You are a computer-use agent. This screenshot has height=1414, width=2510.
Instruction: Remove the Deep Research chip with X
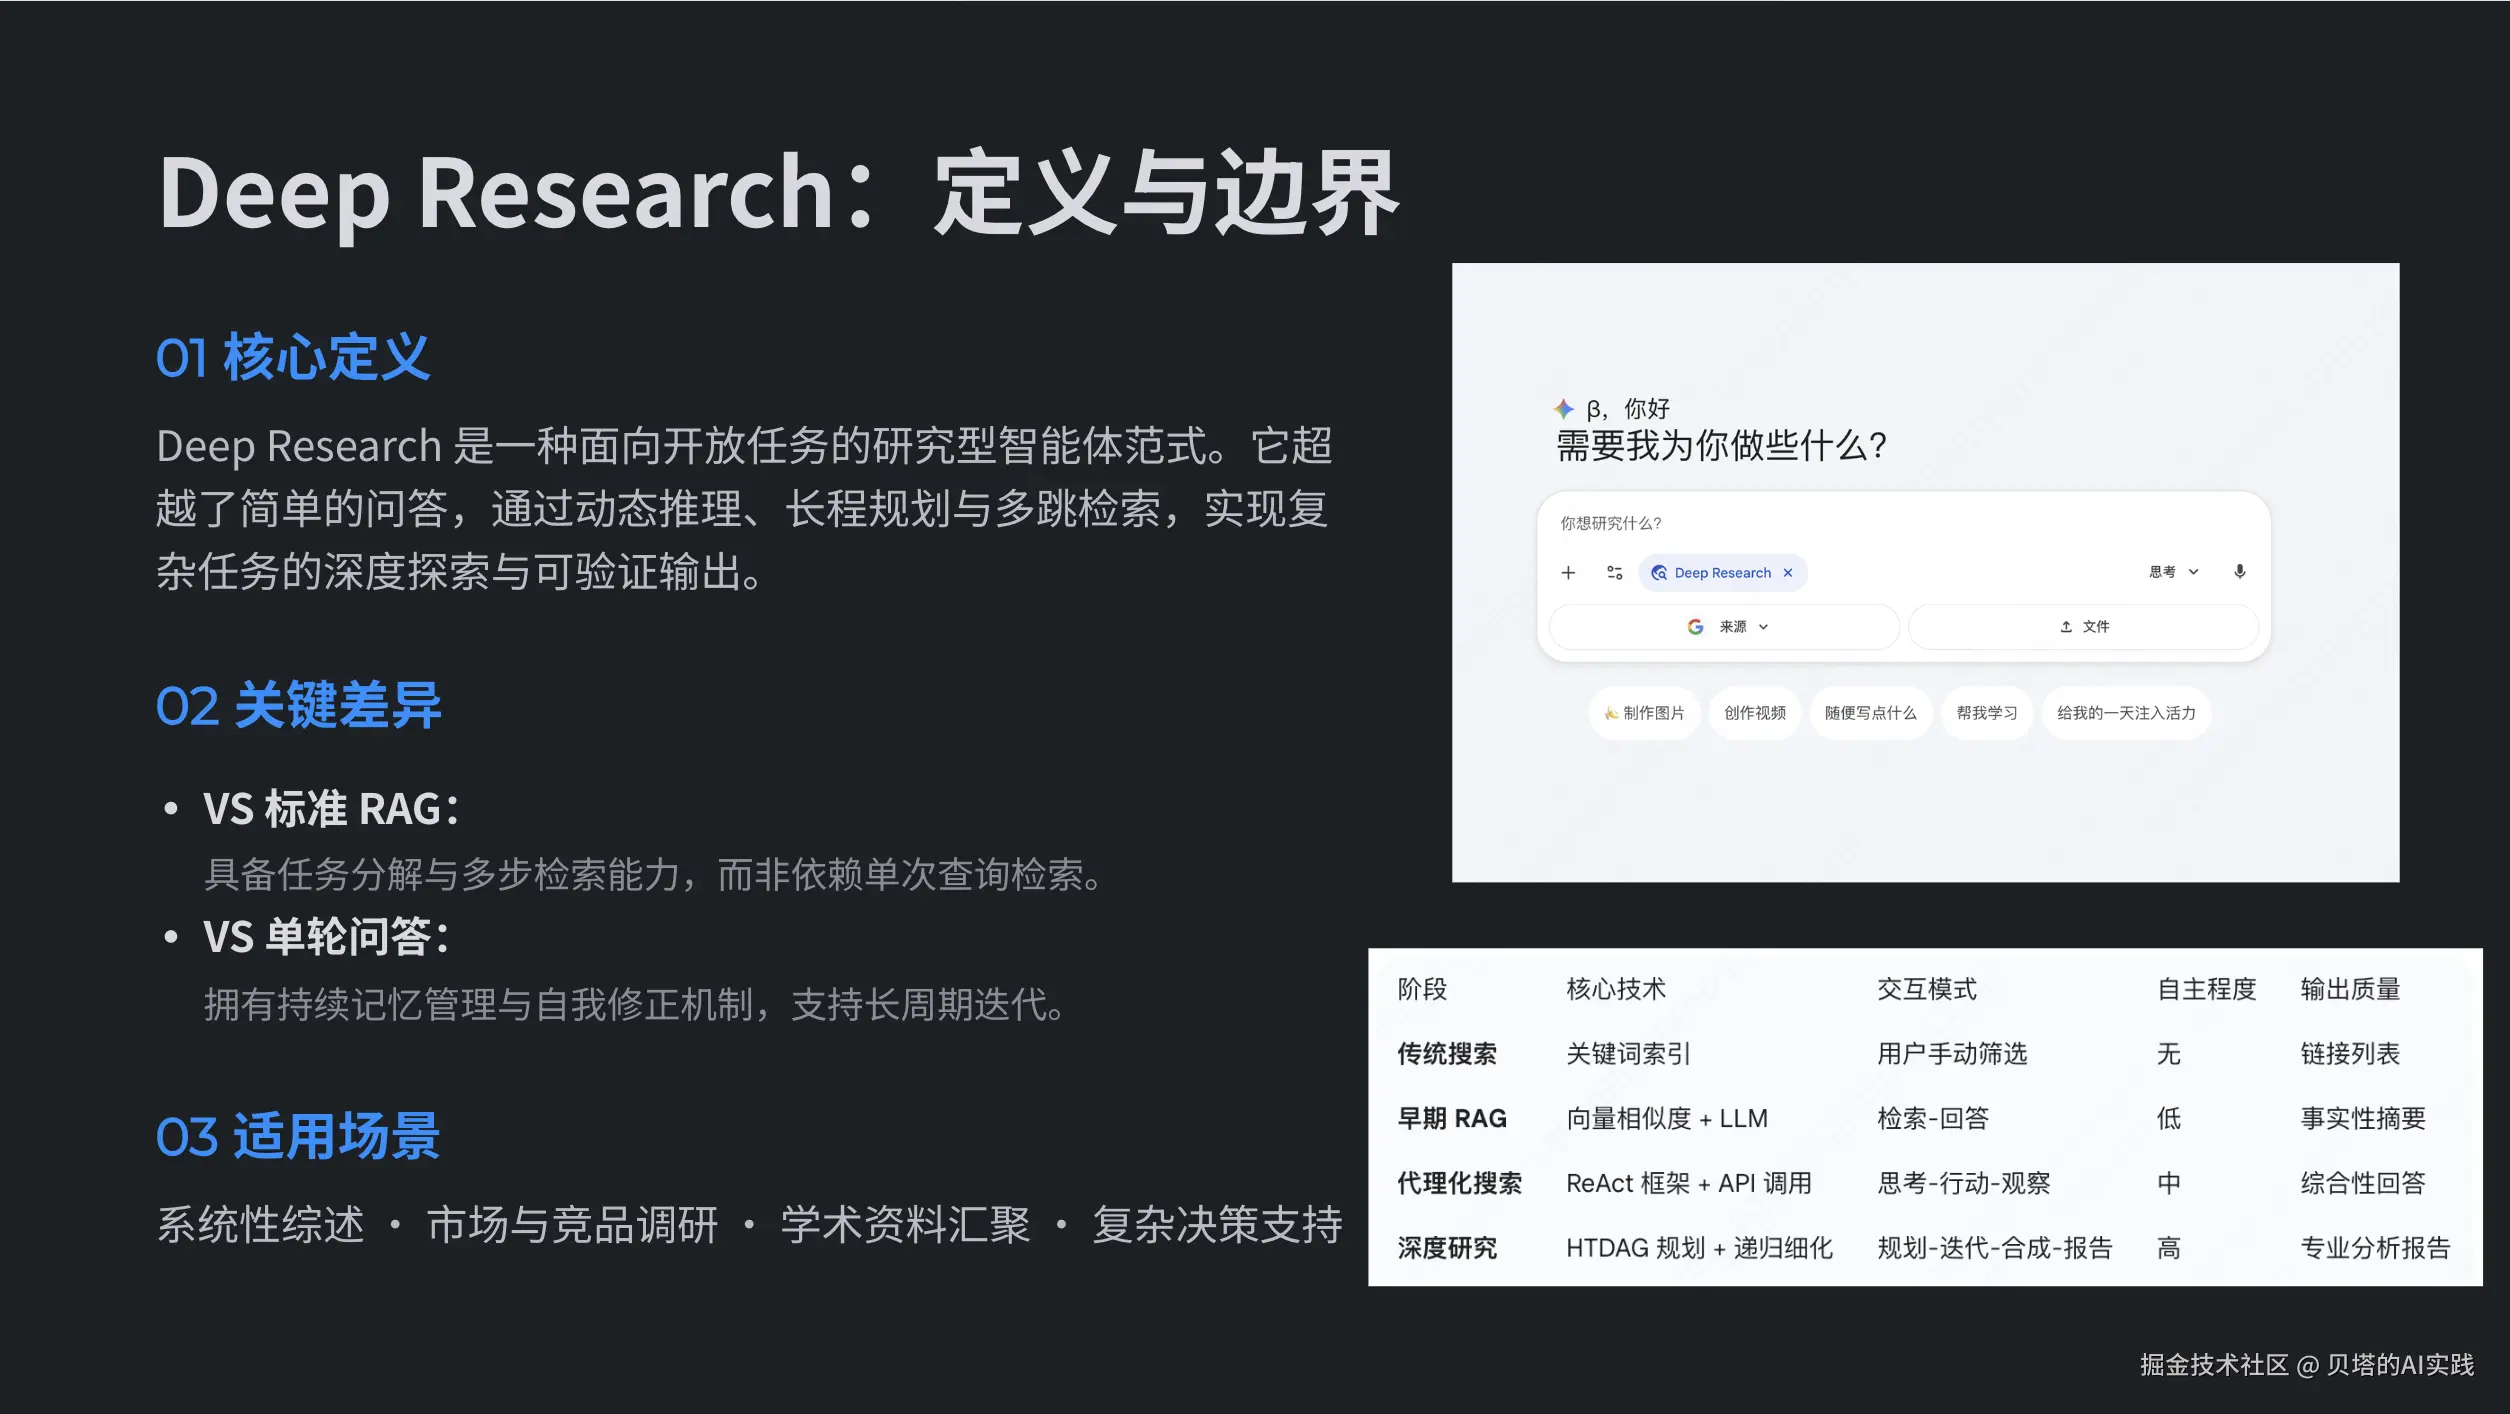point(1788,573)
